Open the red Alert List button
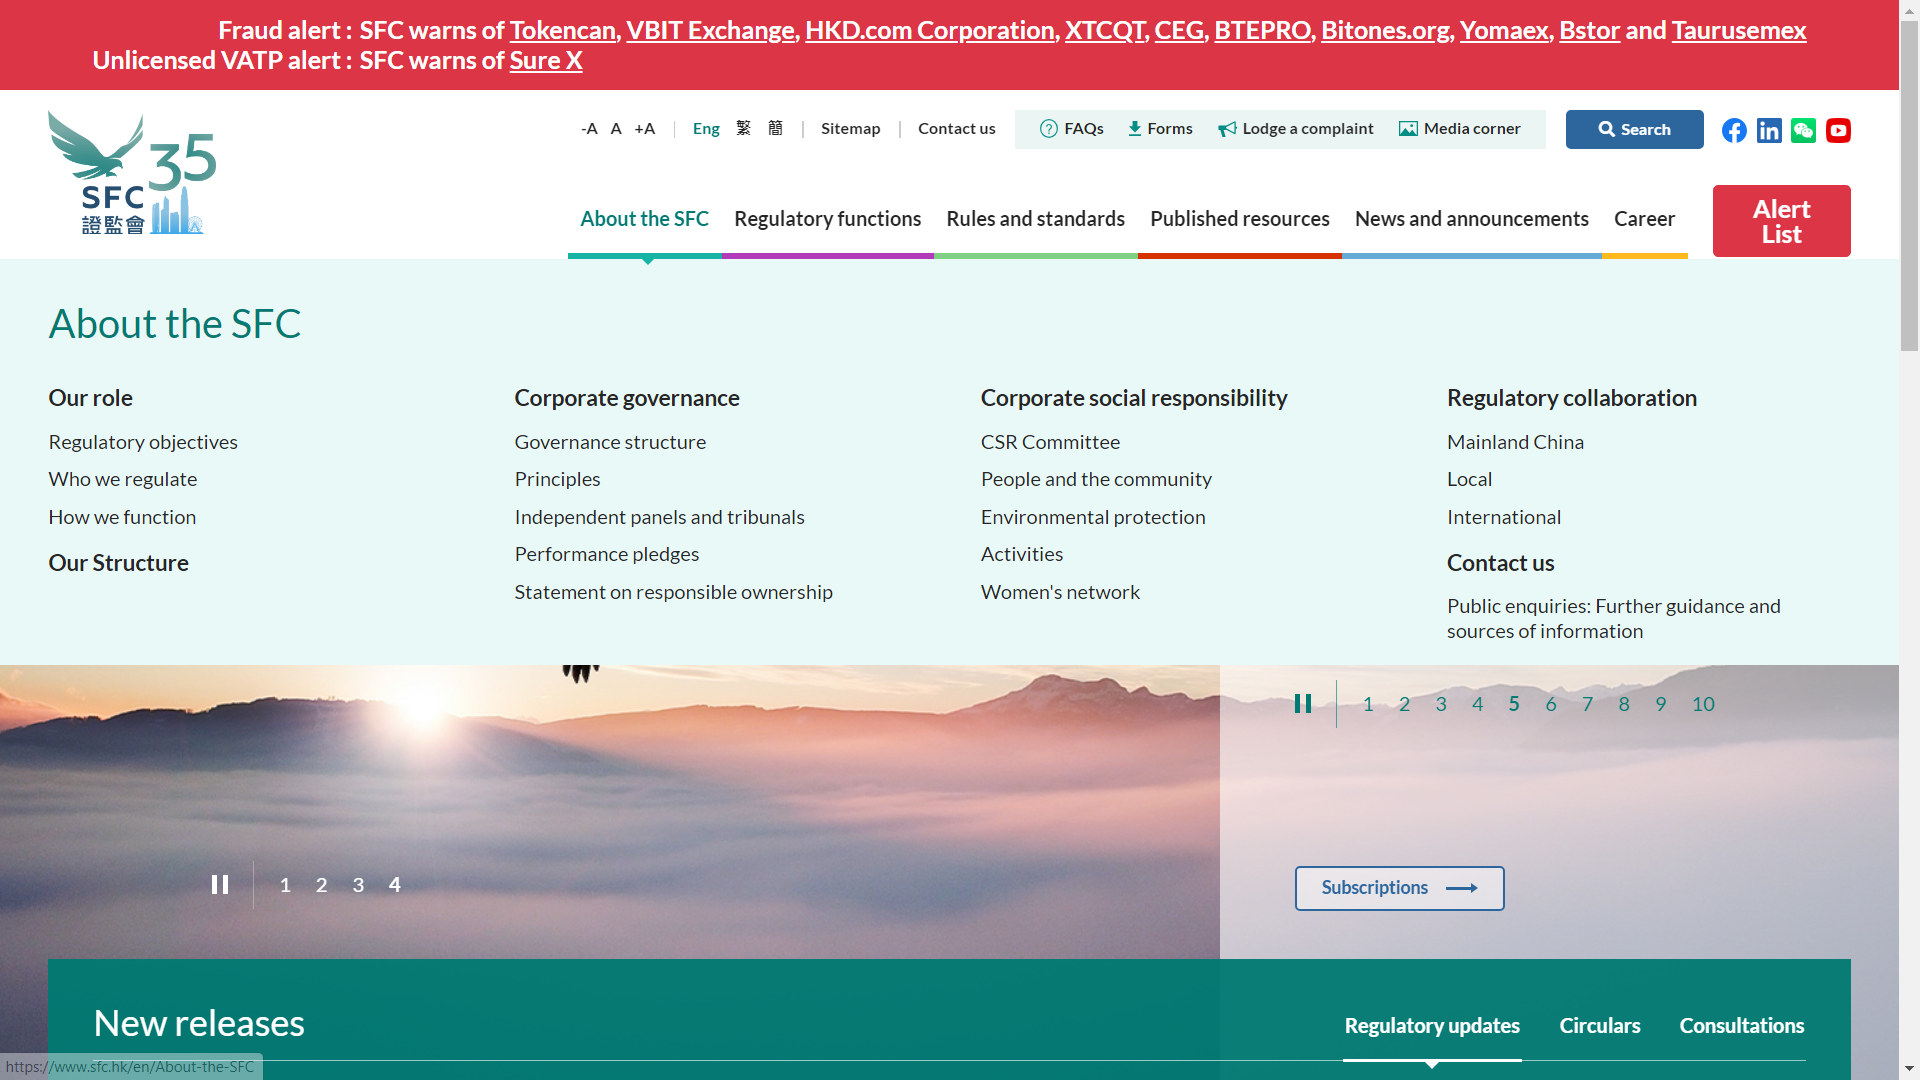Image resolution: width=1920 pixels, height=1080 pixels. point(1782,221)
